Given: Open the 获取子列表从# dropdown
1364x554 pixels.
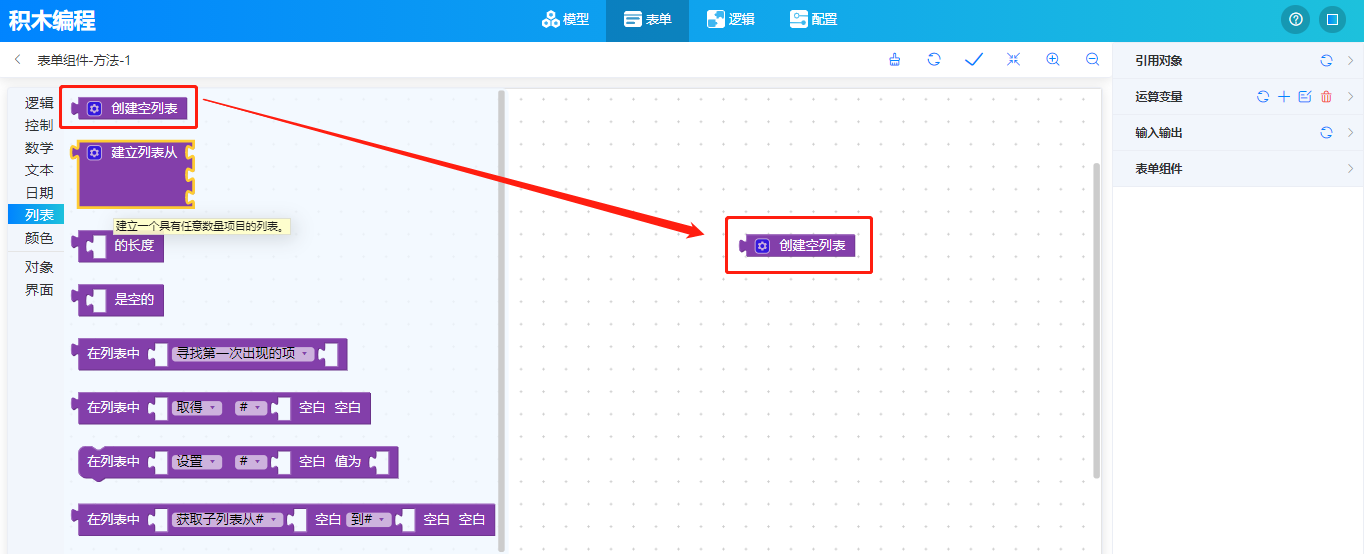Looking at the screenshot, I should (228, 520).
